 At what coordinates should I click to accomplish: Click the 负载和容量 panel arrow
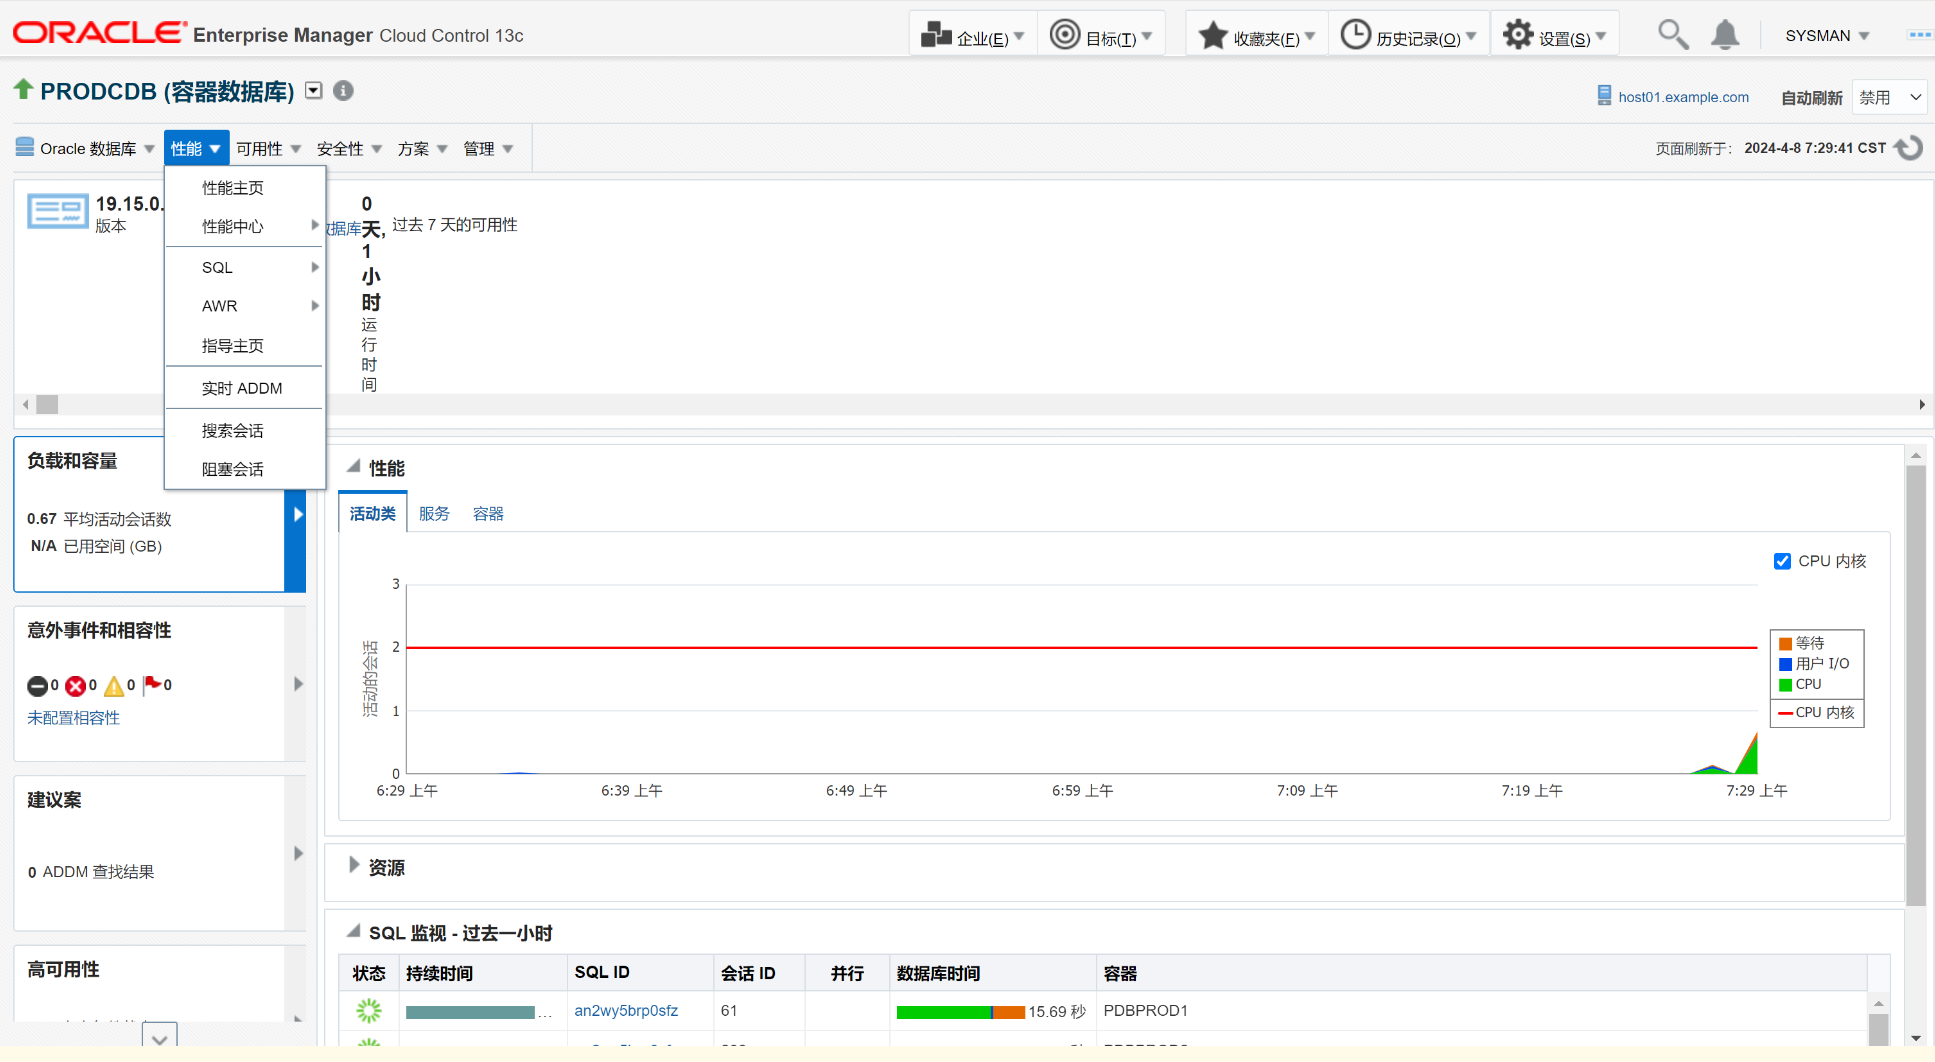click(x=298, y=514)
